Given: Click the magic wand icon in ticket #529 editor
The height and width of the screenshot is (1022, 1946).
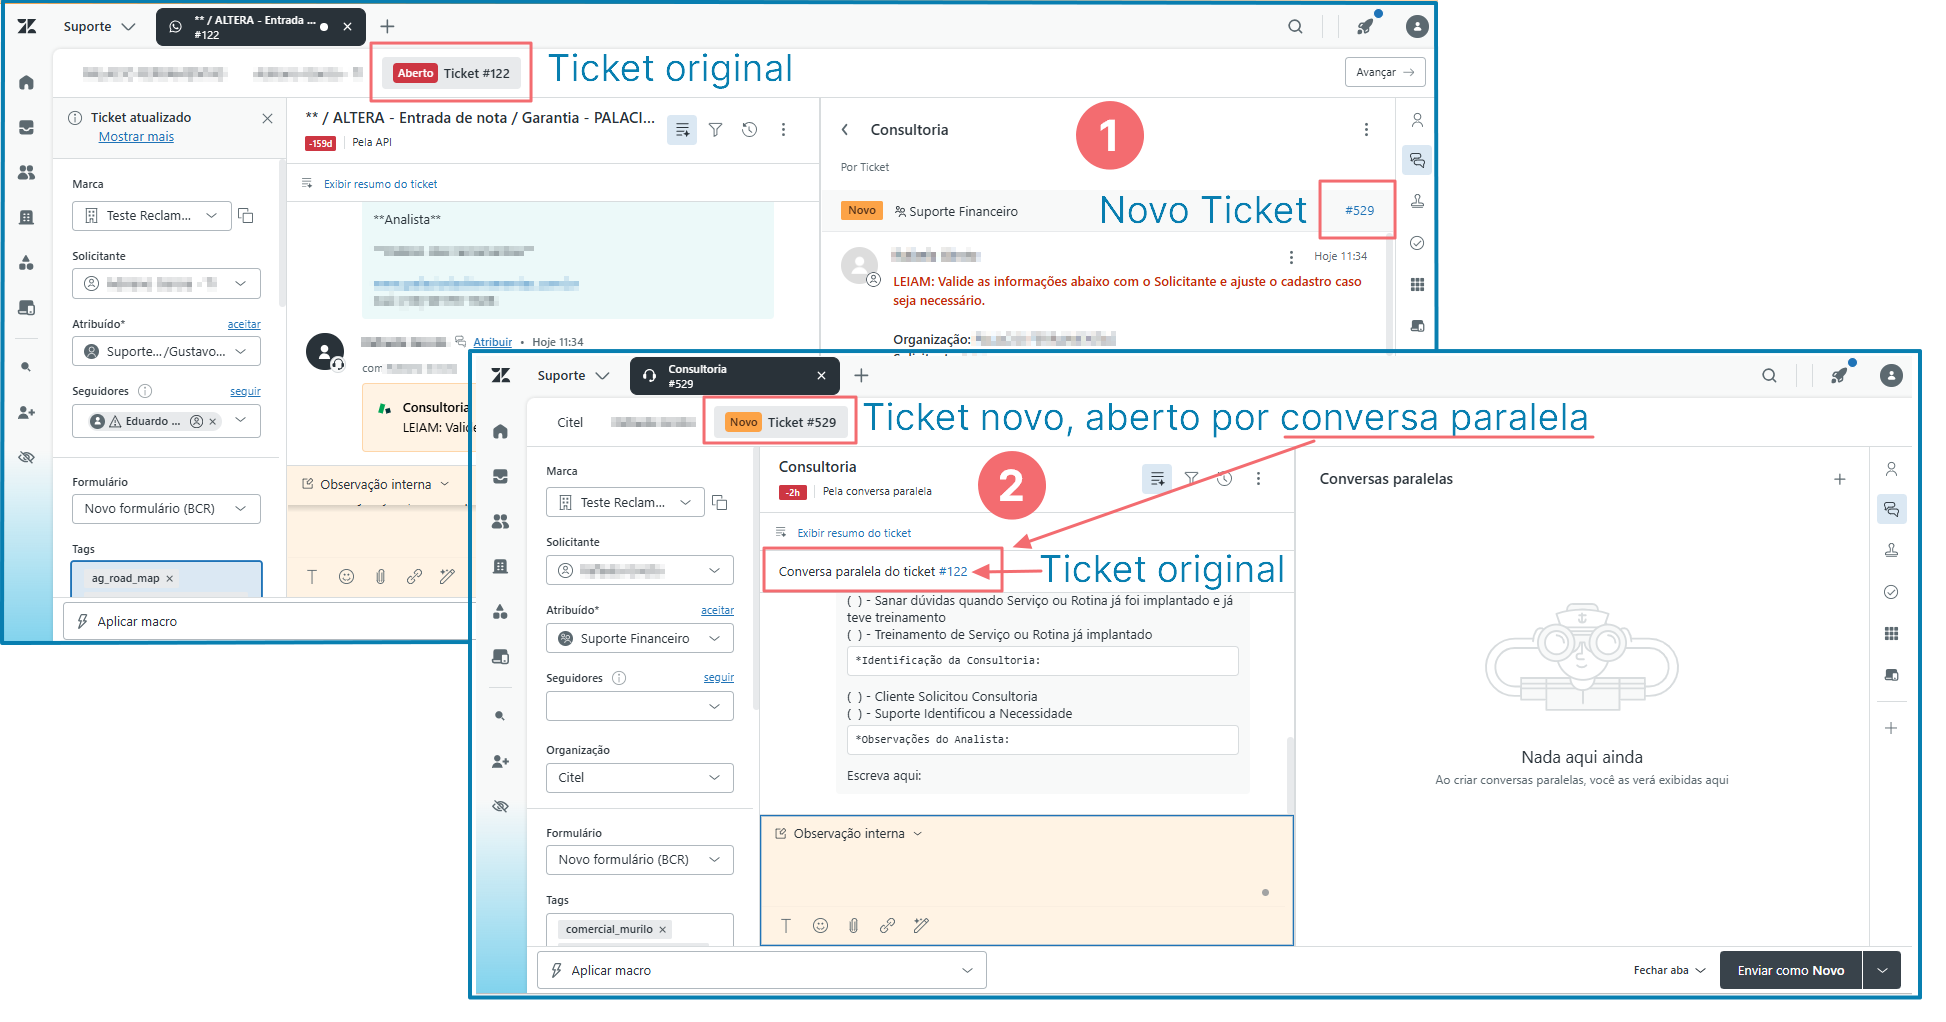Looking at the screenshot, I should 921,925.
